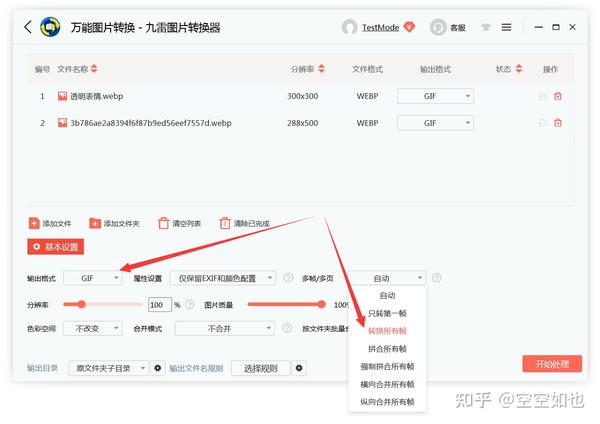The image size is (600, 424).
Task: Click the 选择规则 button
Action: pos(261,368)
